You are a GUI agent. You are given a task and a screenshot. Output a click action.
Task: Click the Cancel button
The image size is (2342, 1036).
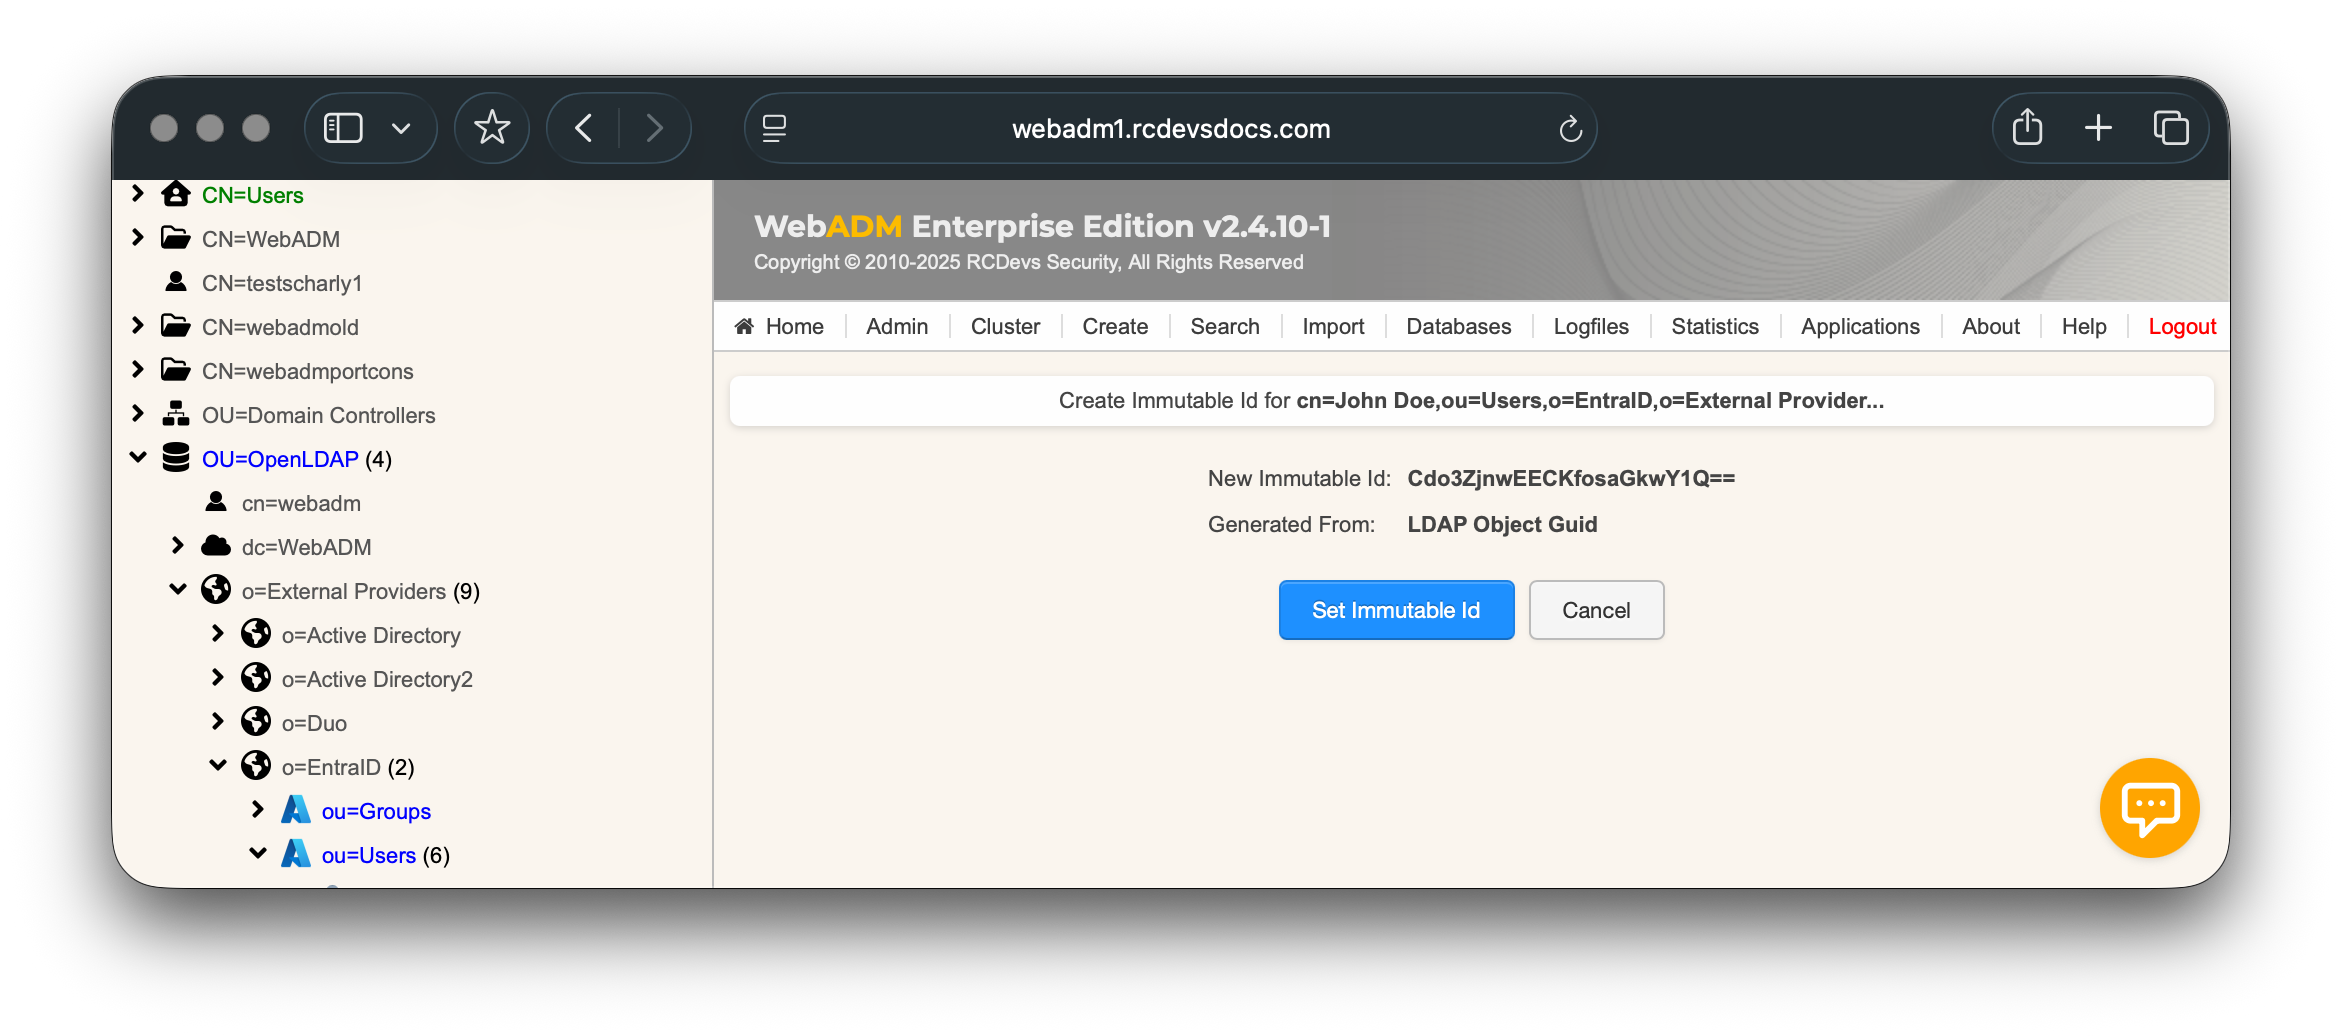click(1596, 610)
